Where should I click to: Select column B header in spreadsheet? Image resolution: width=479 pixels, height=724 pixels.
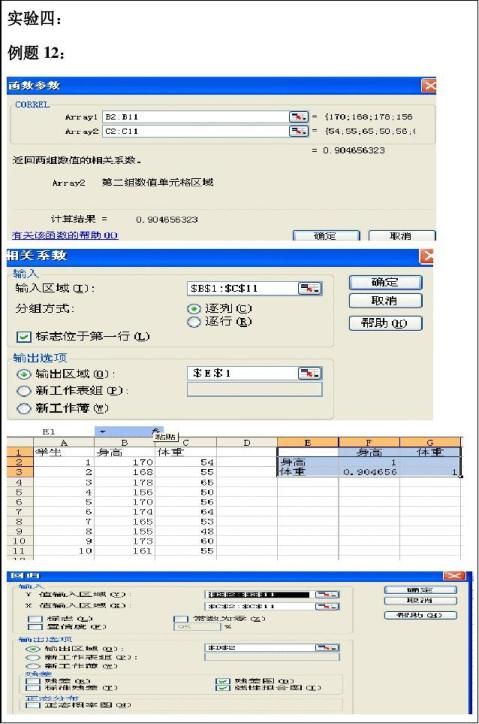click(124, 442)
